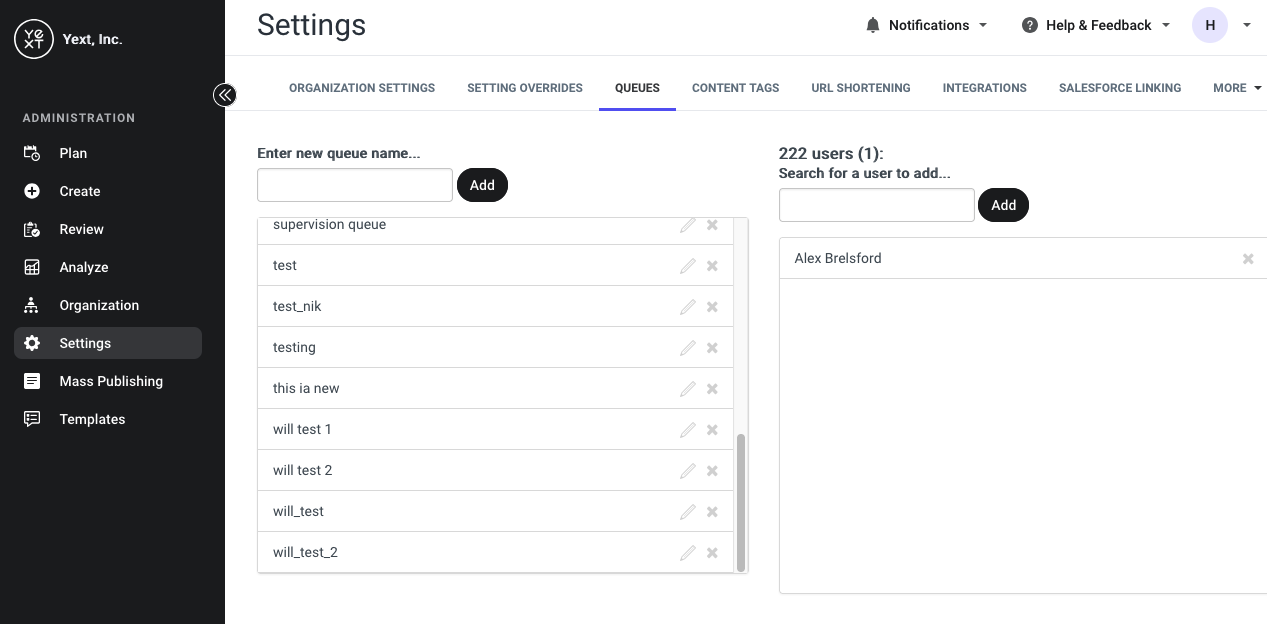Delete the will_test queue

coord(712,512)
